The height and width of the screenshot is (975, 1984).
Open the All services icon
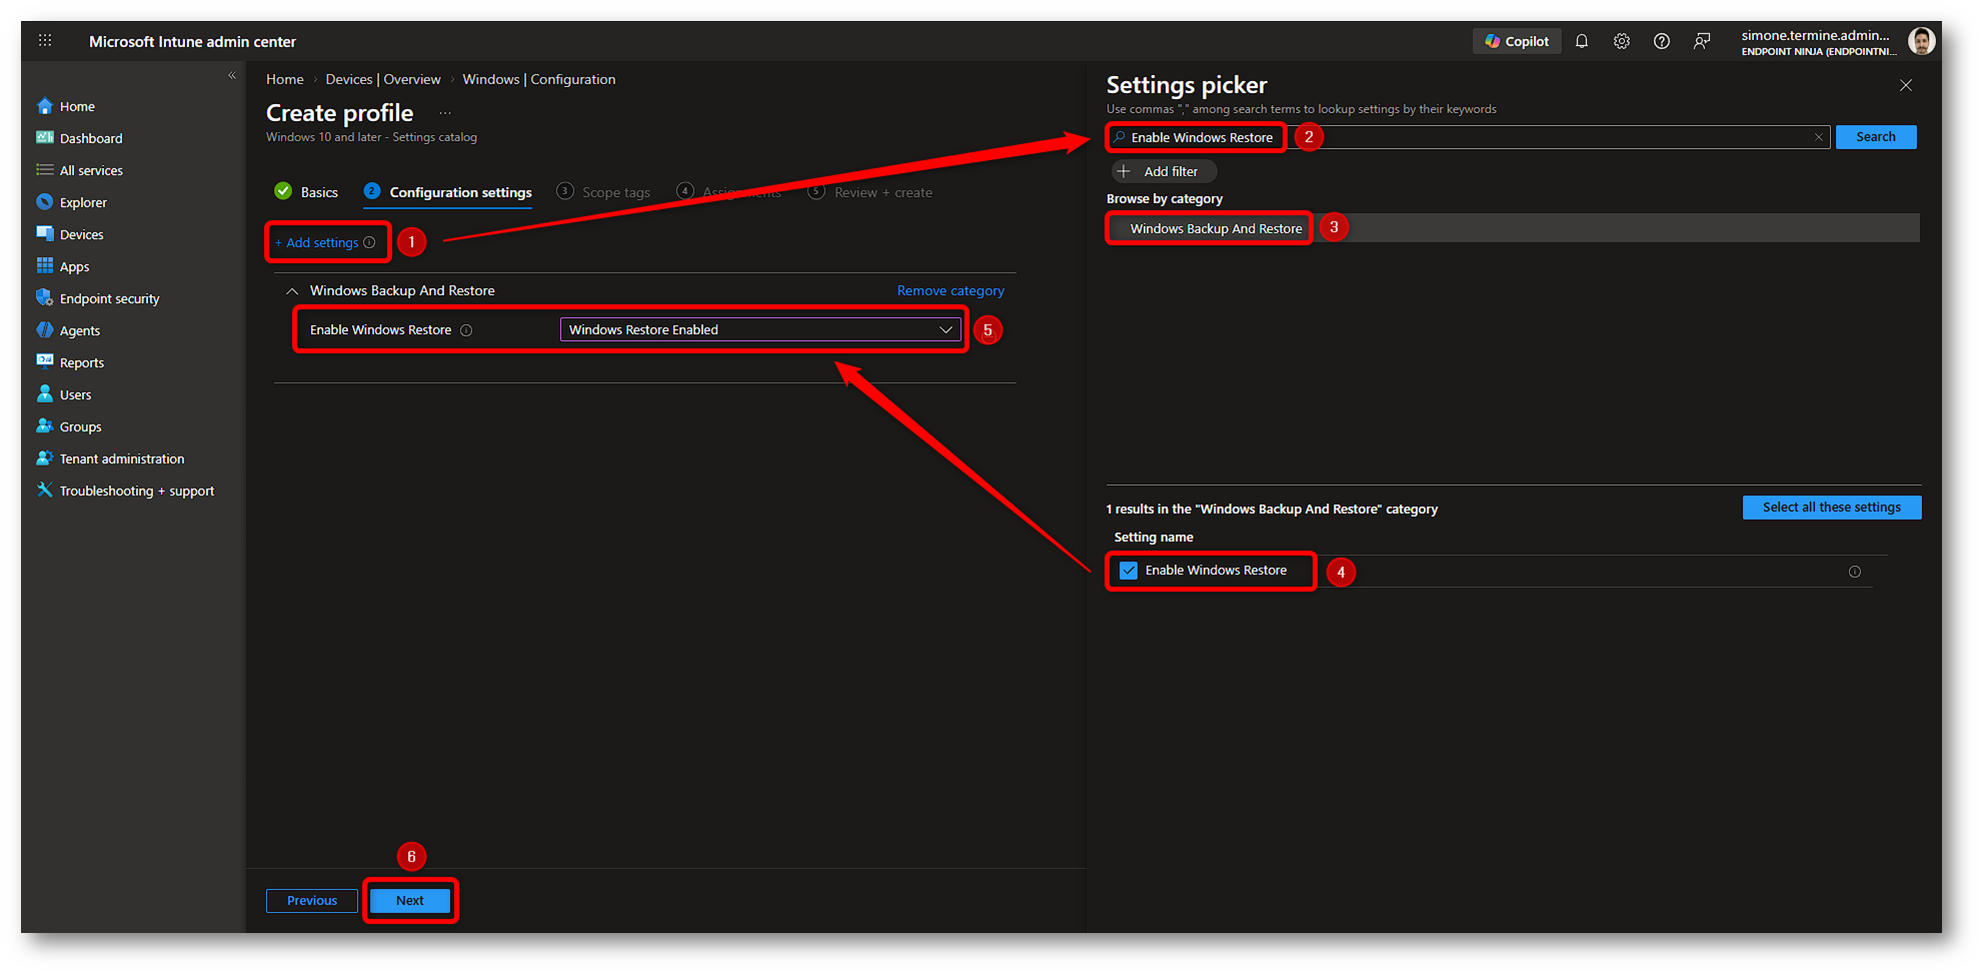click(x=45, y=170)
